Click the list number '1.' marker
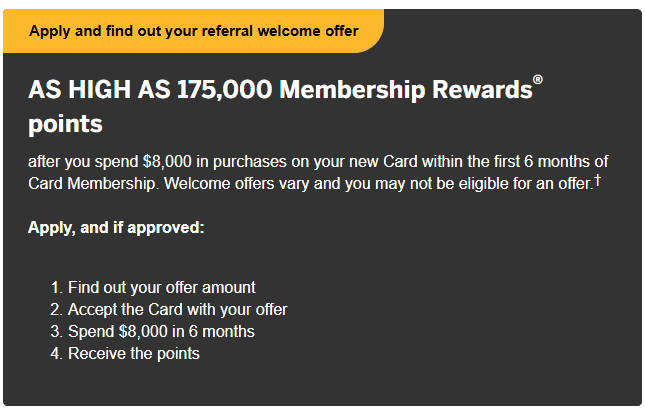Image resolution: width=645 pixels, height=408 pixels. [x=56, y=287]
